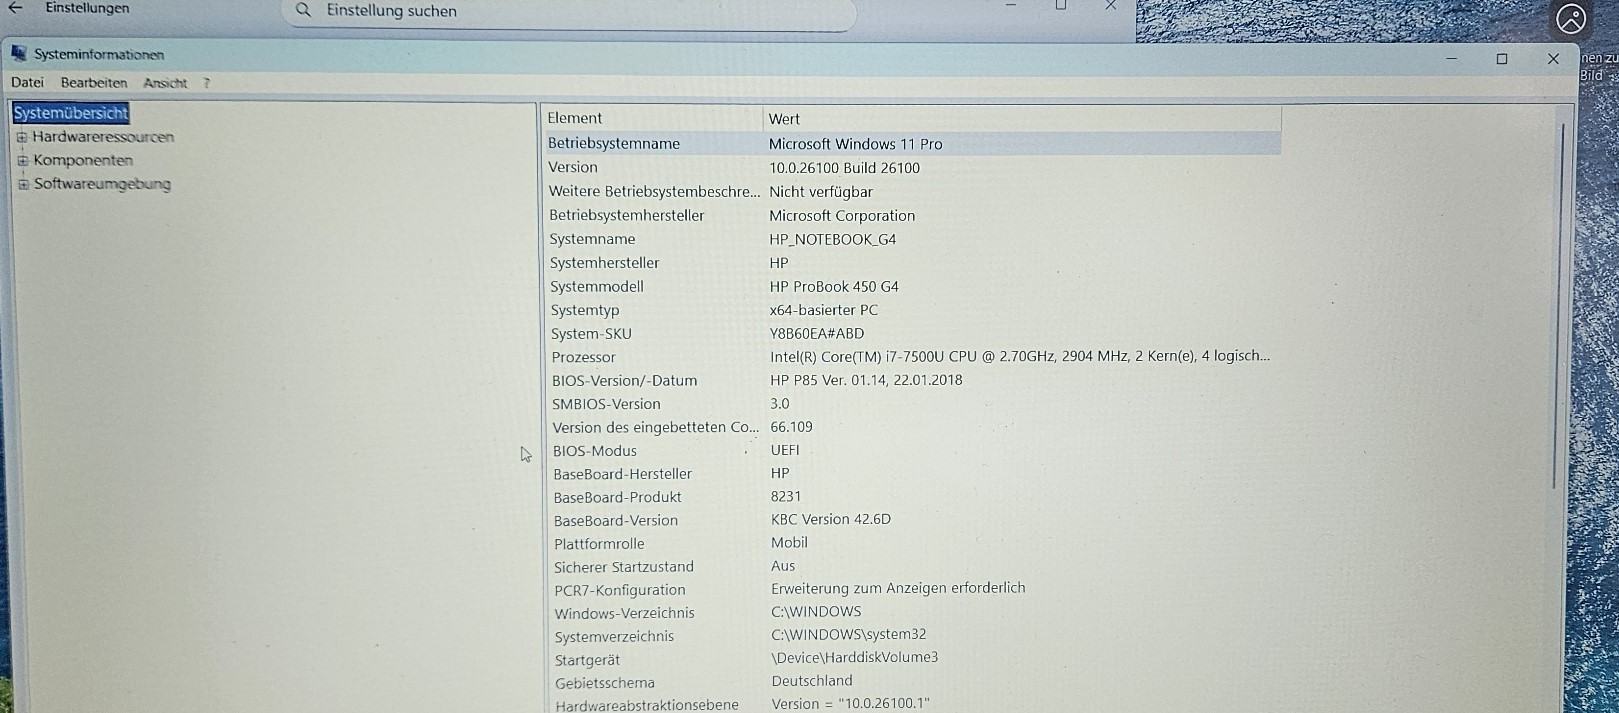Focus the Einstellung suchen search field
Image resolution: width=1619 pixels, height=713 pixels.
point(570,12)
